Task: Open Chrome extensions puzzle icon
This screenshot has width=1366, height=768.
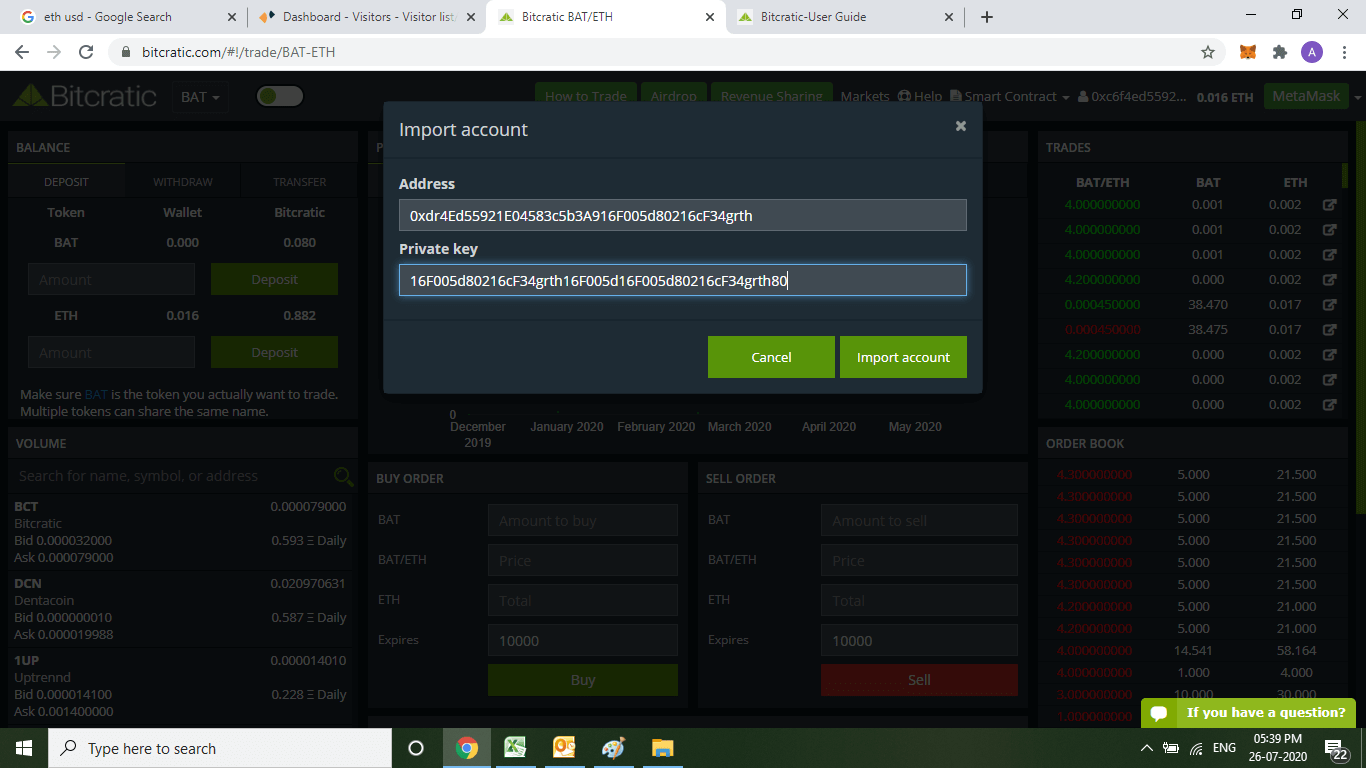Action: 1279,52
